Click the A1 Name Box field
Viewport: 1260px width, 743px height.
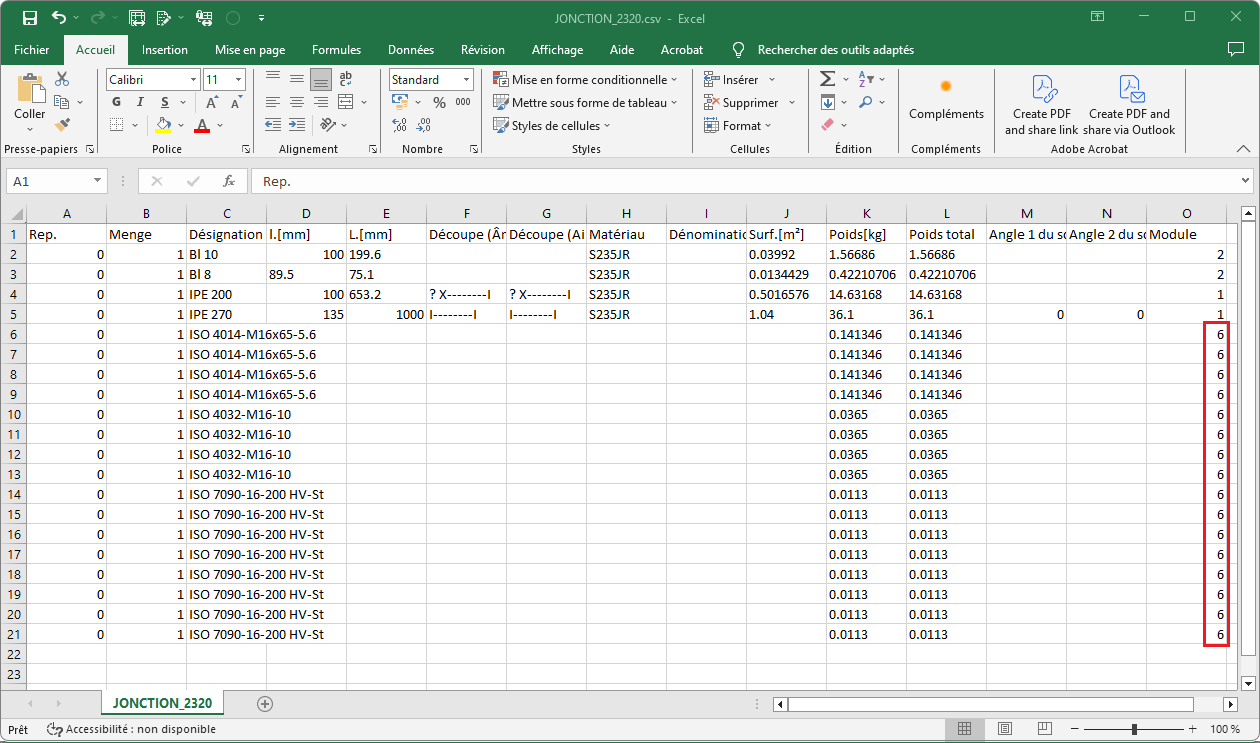48,181
